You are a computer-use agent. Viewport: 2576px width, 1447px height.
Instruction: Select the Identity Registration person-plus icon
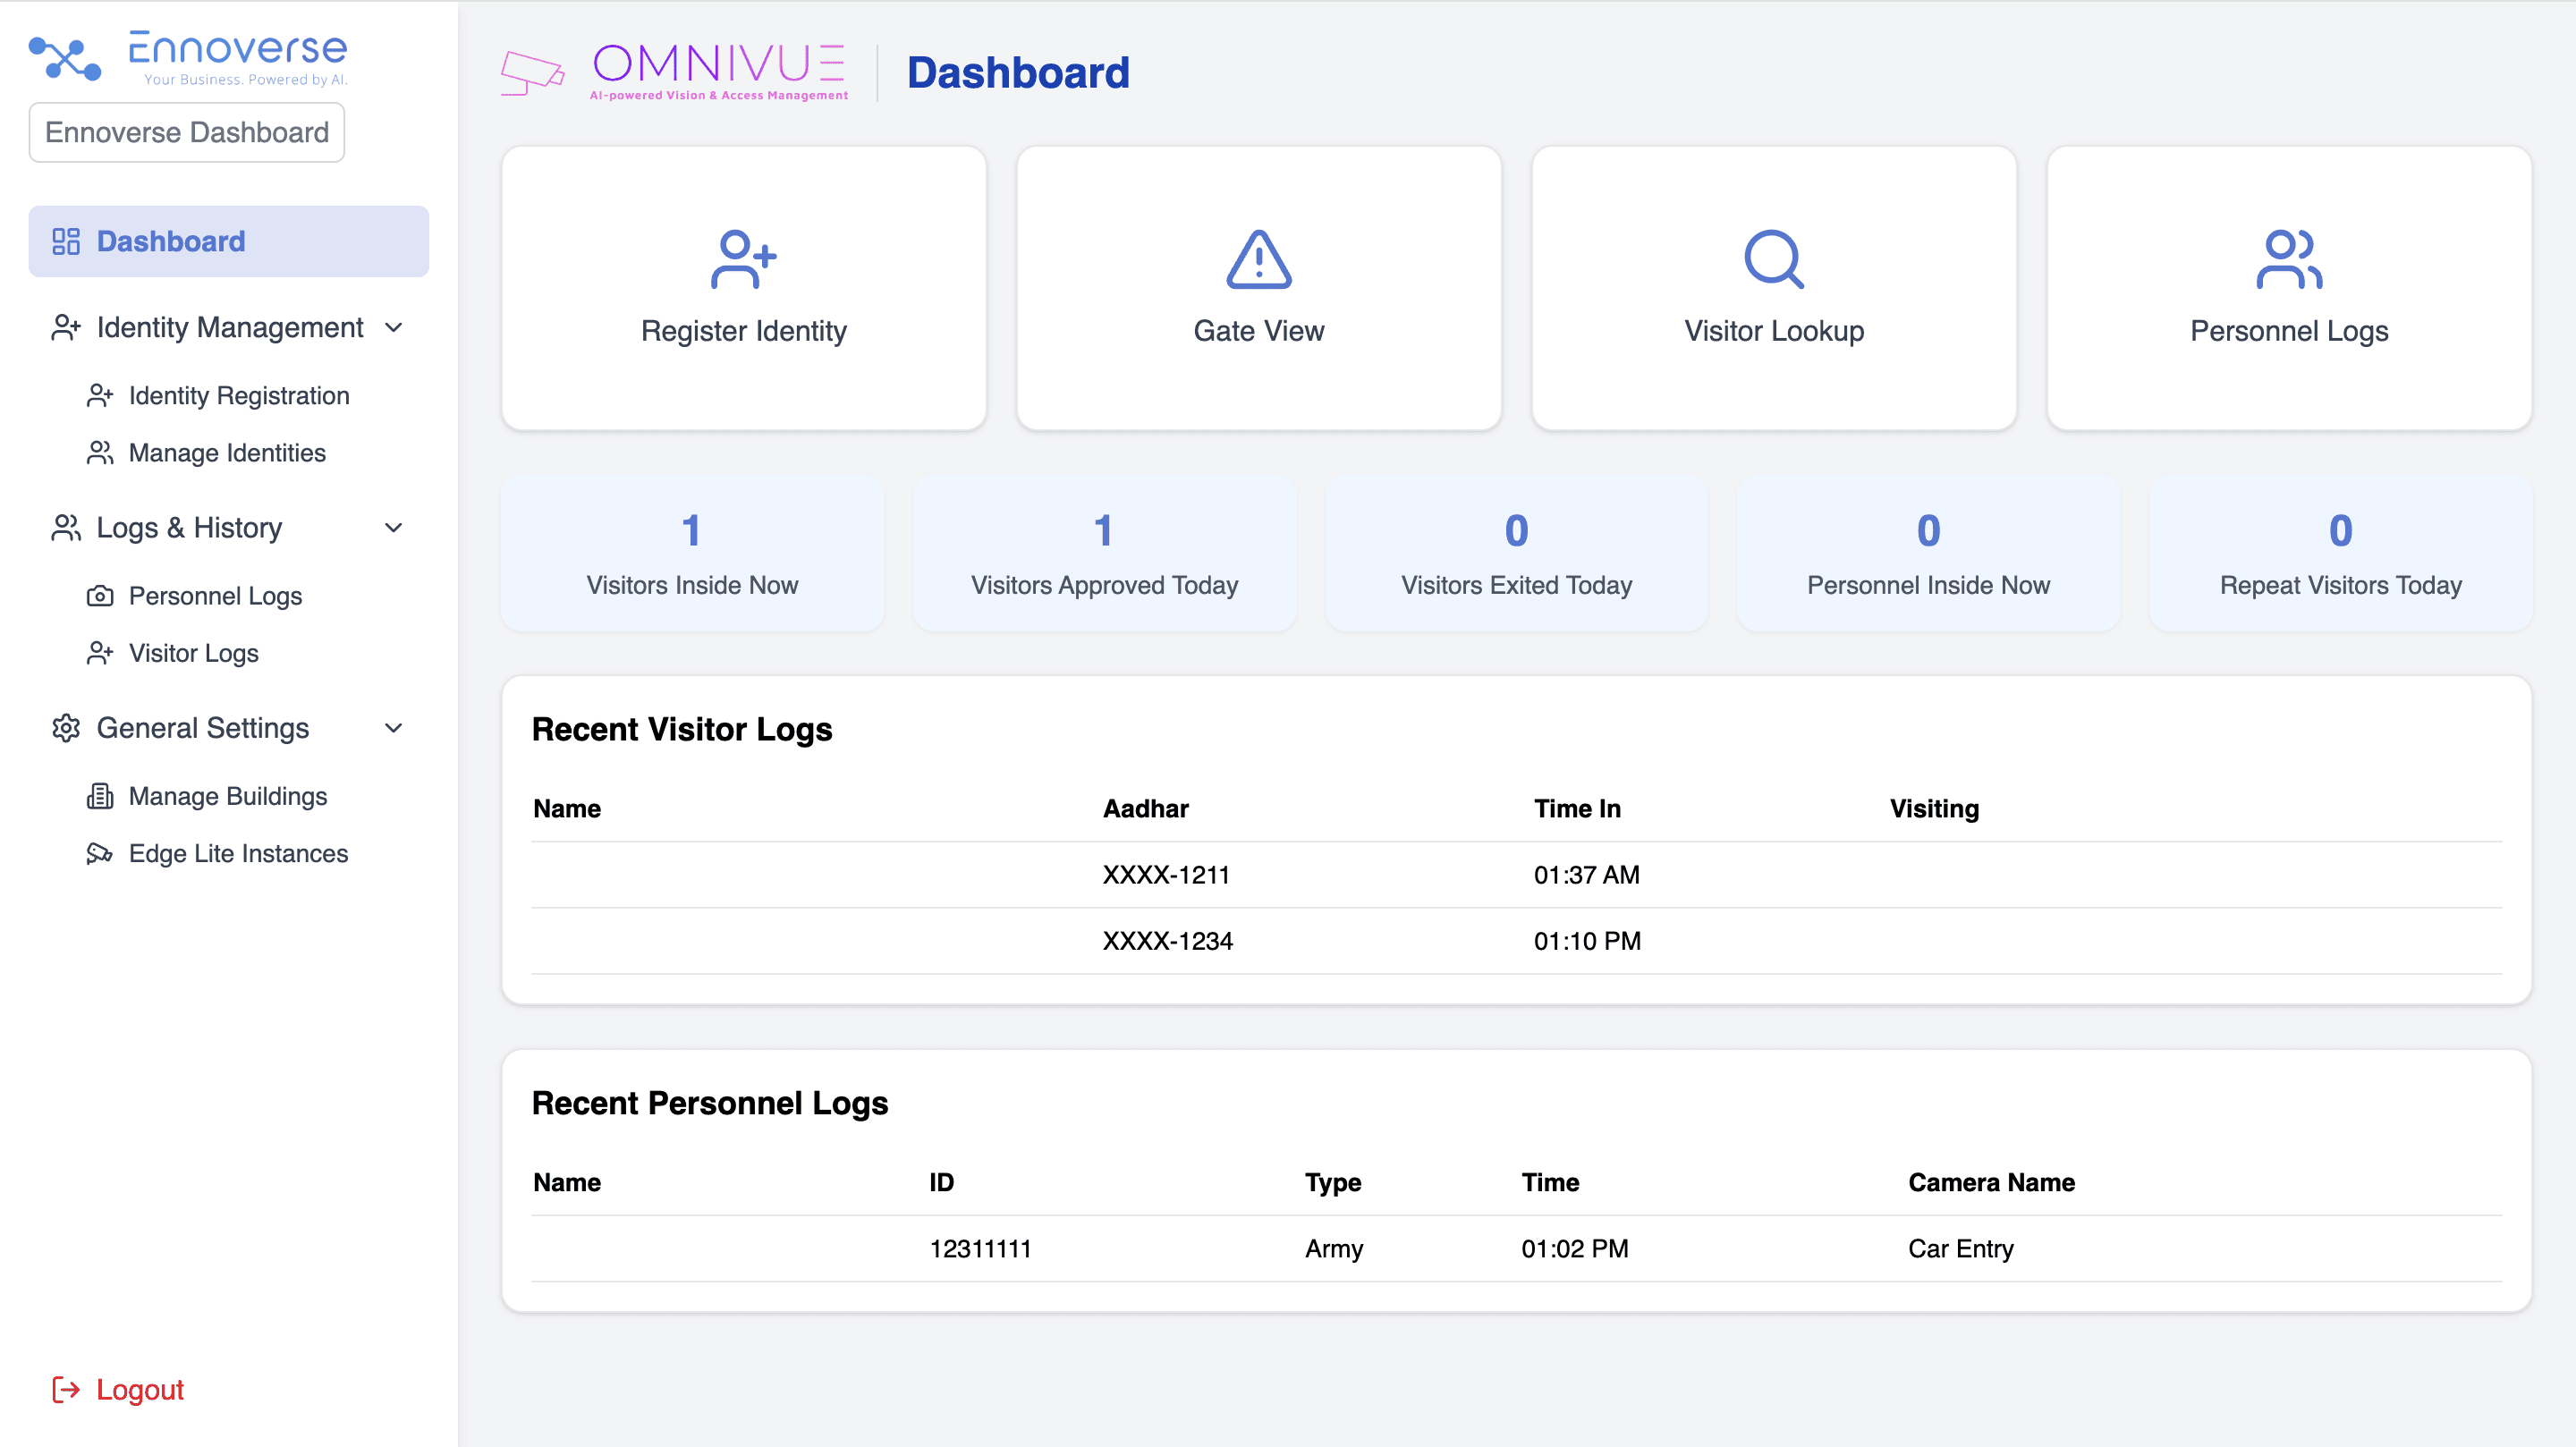pos(101,395)
